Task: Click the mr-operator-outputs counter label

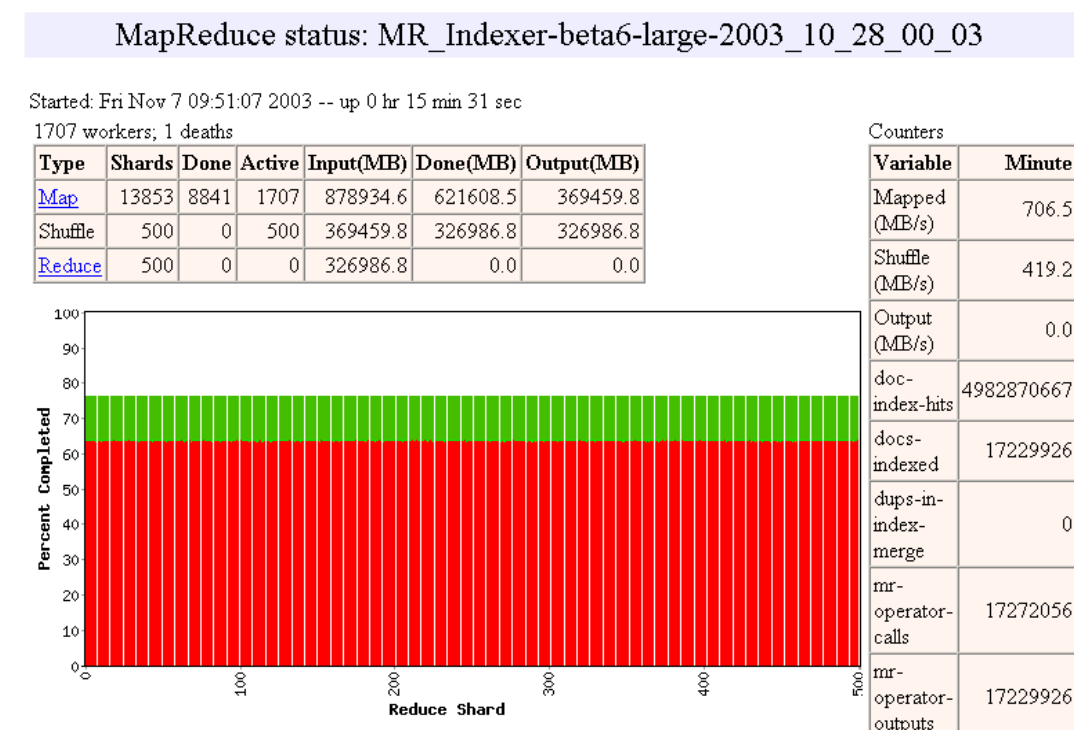Action: (913, 697)
